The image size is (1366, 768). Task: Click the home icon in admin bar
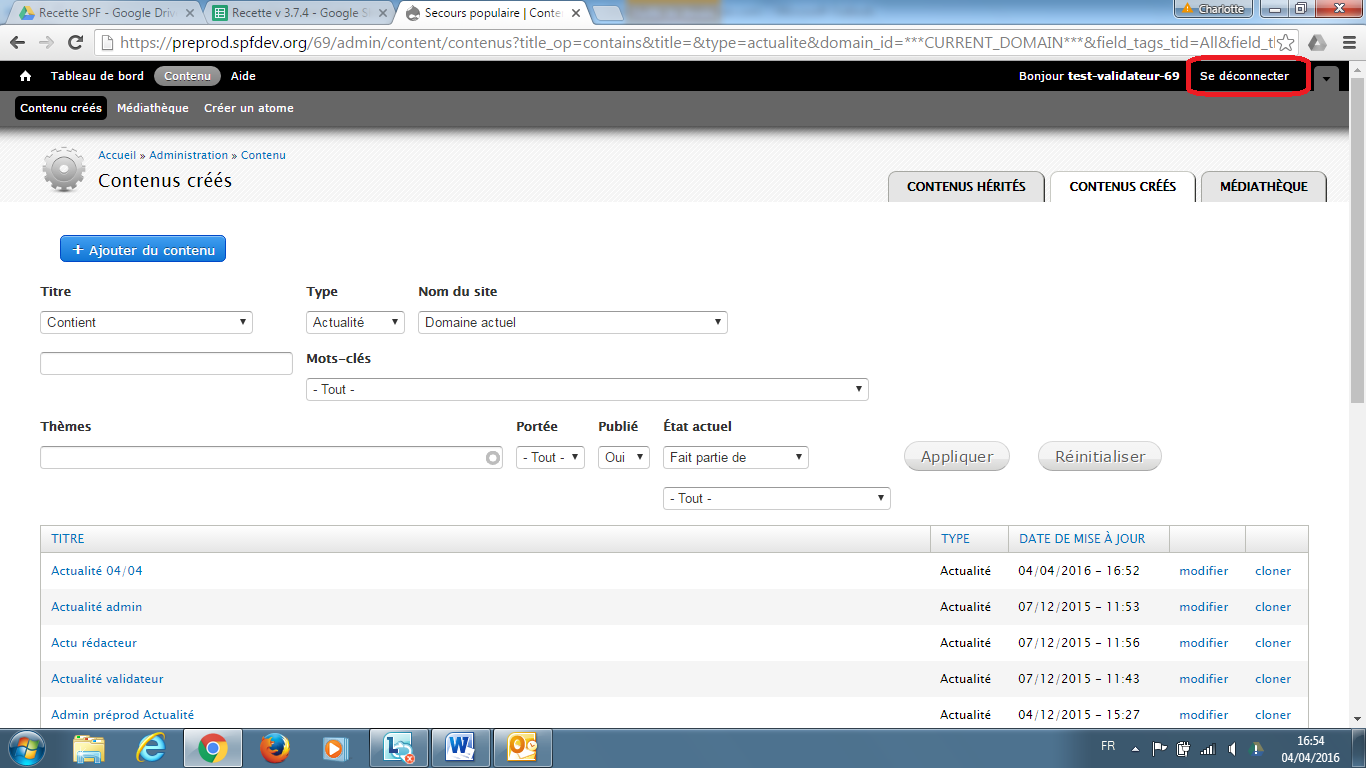[x=25, y=76]
